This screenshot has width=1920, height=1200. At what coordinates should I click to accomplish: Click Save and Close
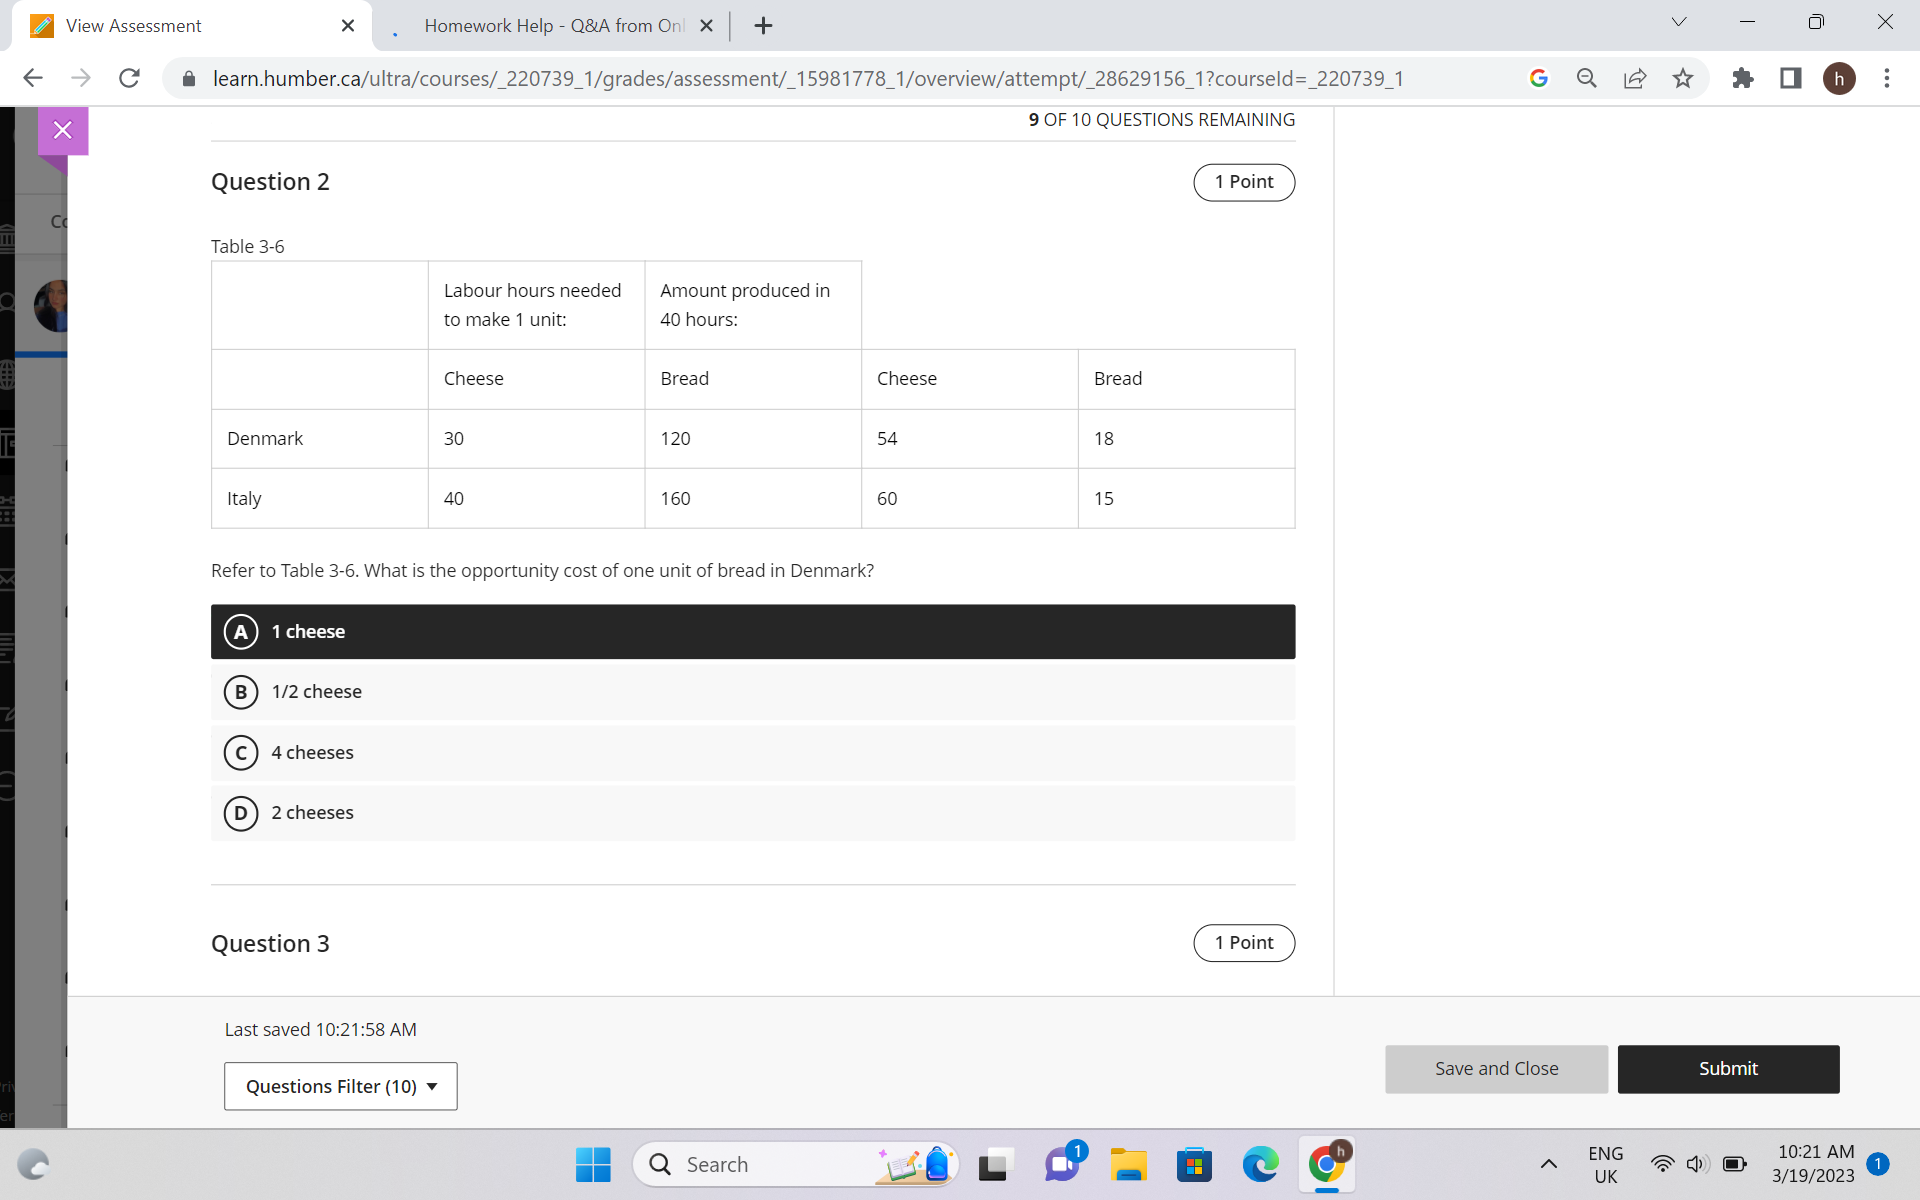[1495, 1069]
